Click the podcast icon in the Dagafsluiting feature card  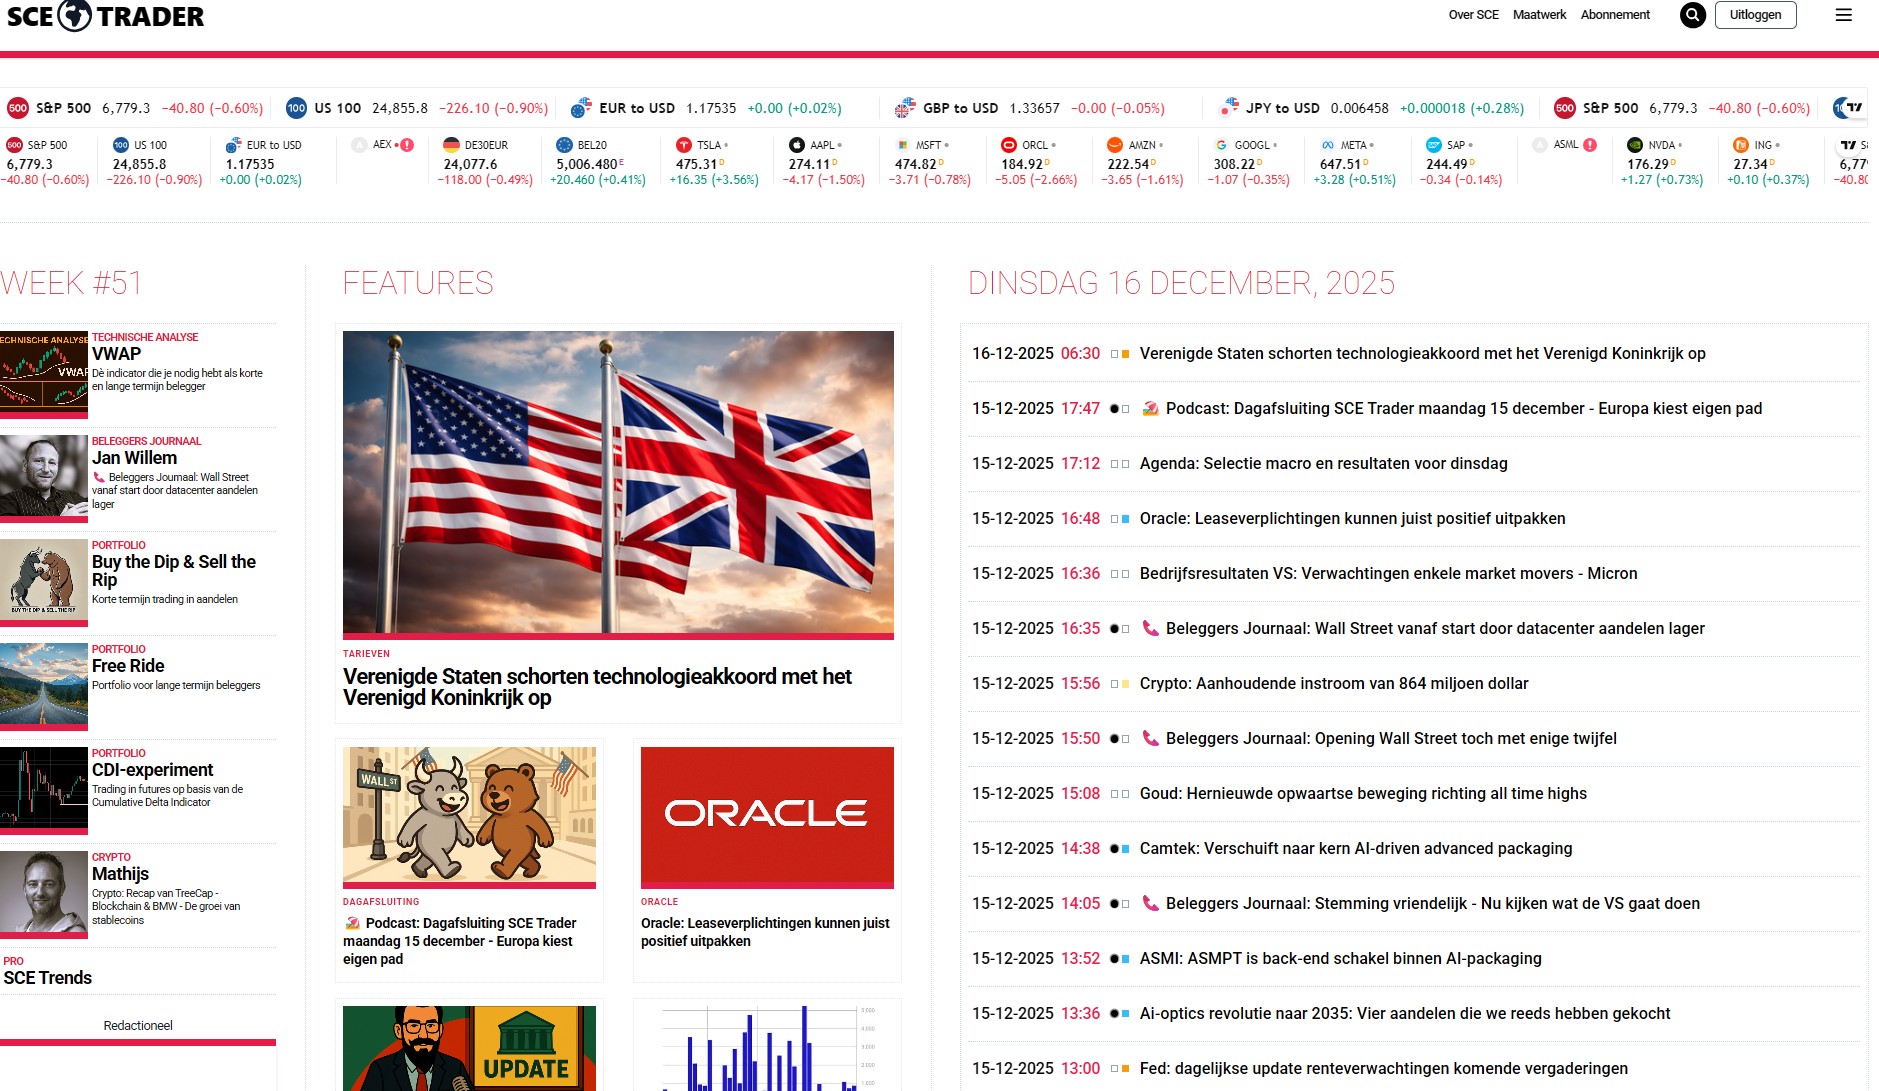click(x=352, y=923)
